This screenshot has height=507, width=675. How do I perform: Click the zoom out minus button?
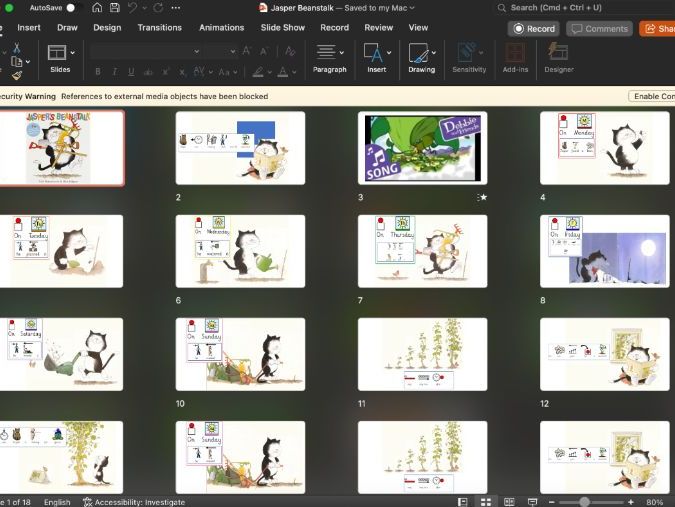click(x=551, y=502)
